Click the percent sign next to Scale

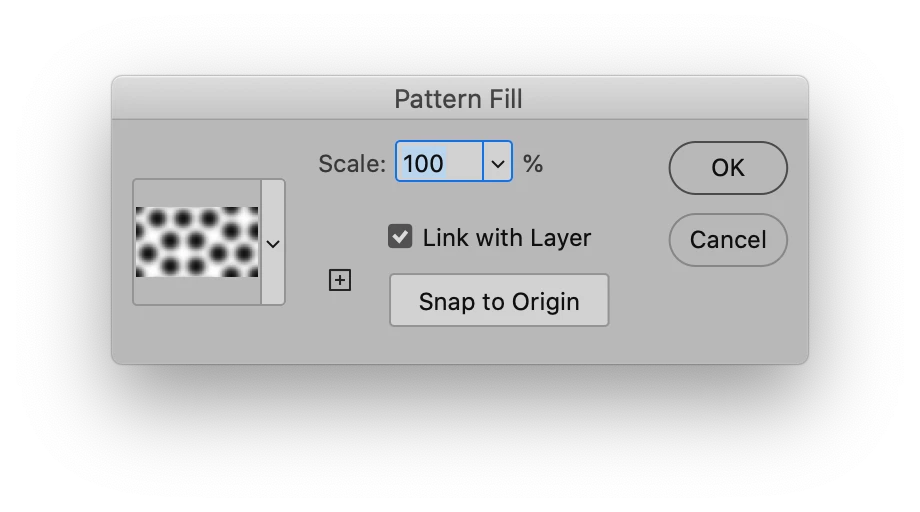click(x=533, y=162)
